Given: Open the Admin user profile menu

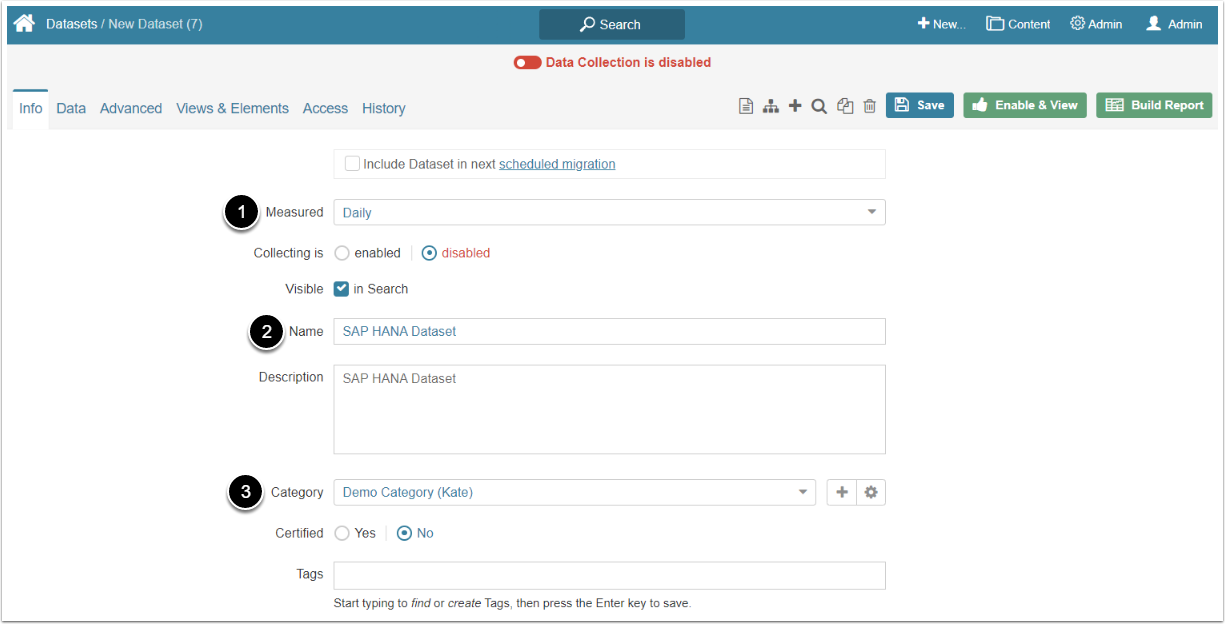Looking at the screenshot, I should [x=1174, y=24].
